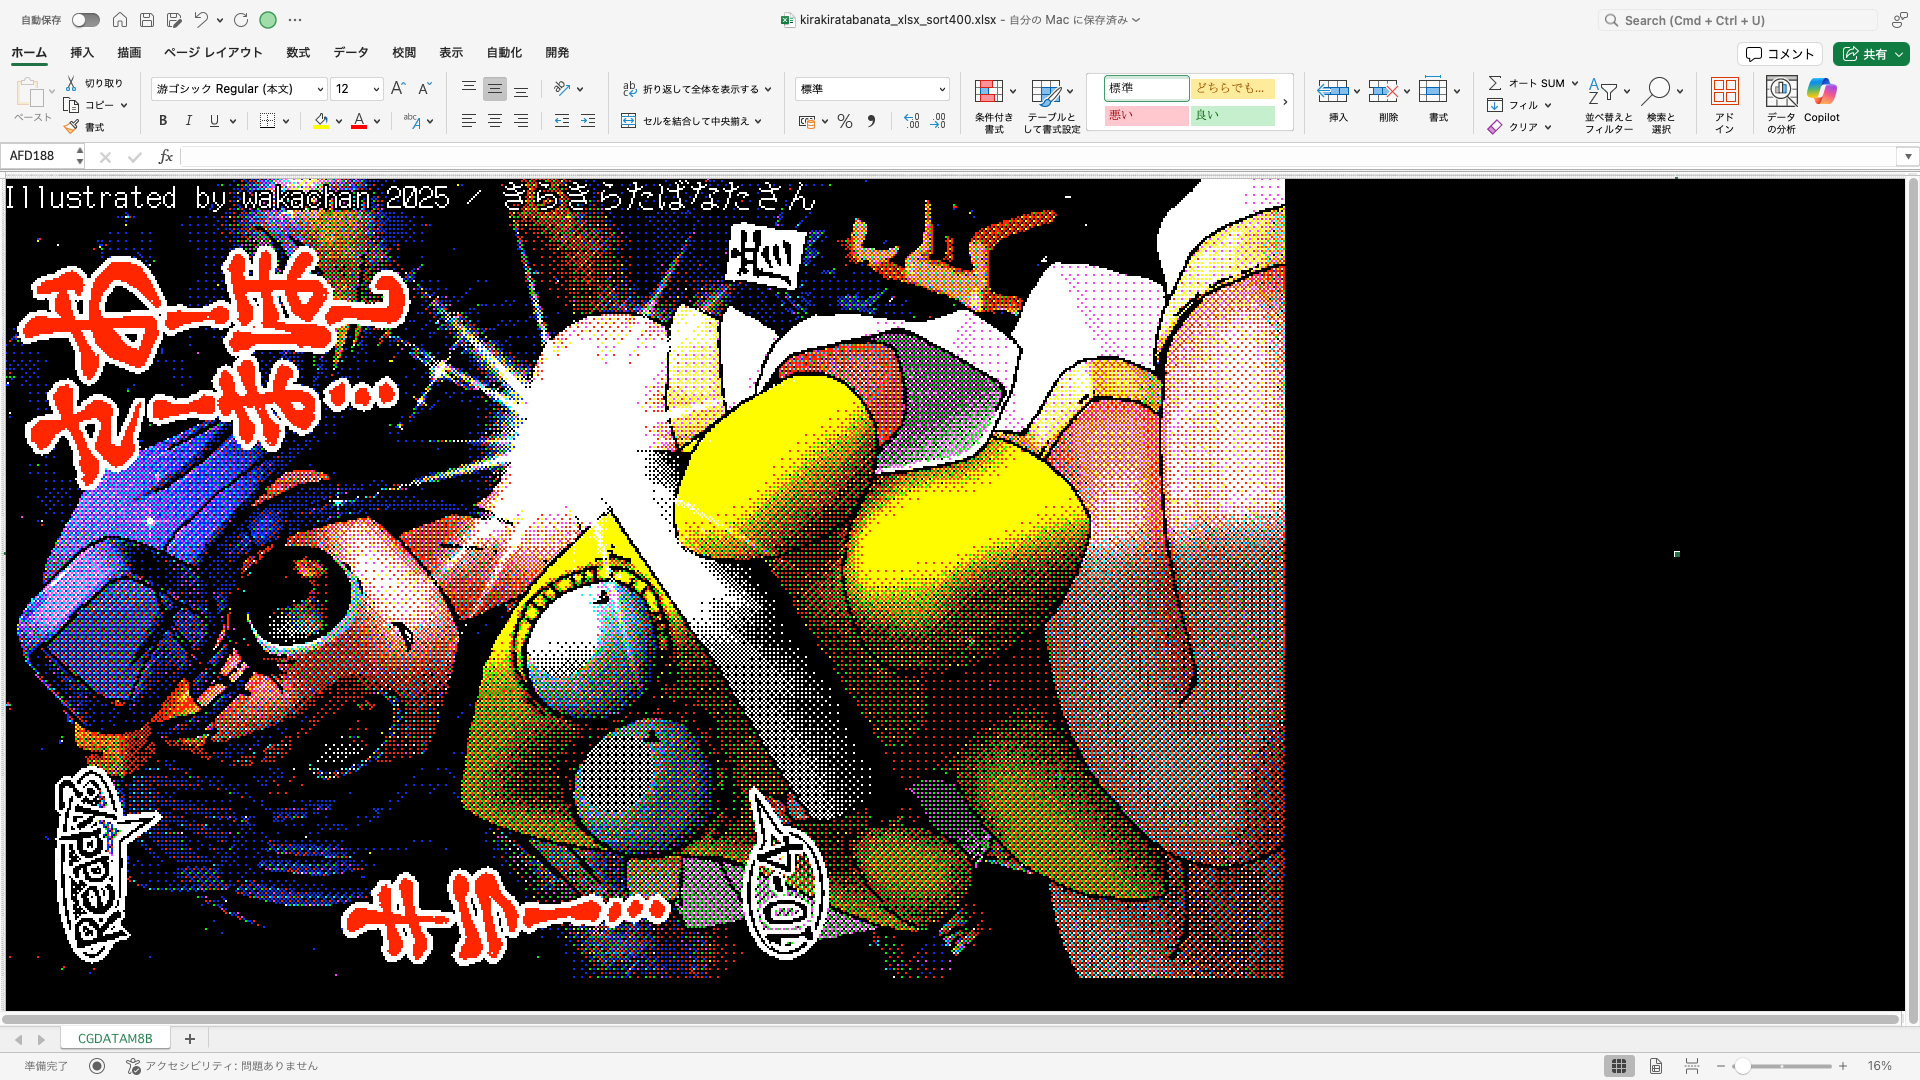
Task: Open the font size combo box
Action: click(357, 89)
